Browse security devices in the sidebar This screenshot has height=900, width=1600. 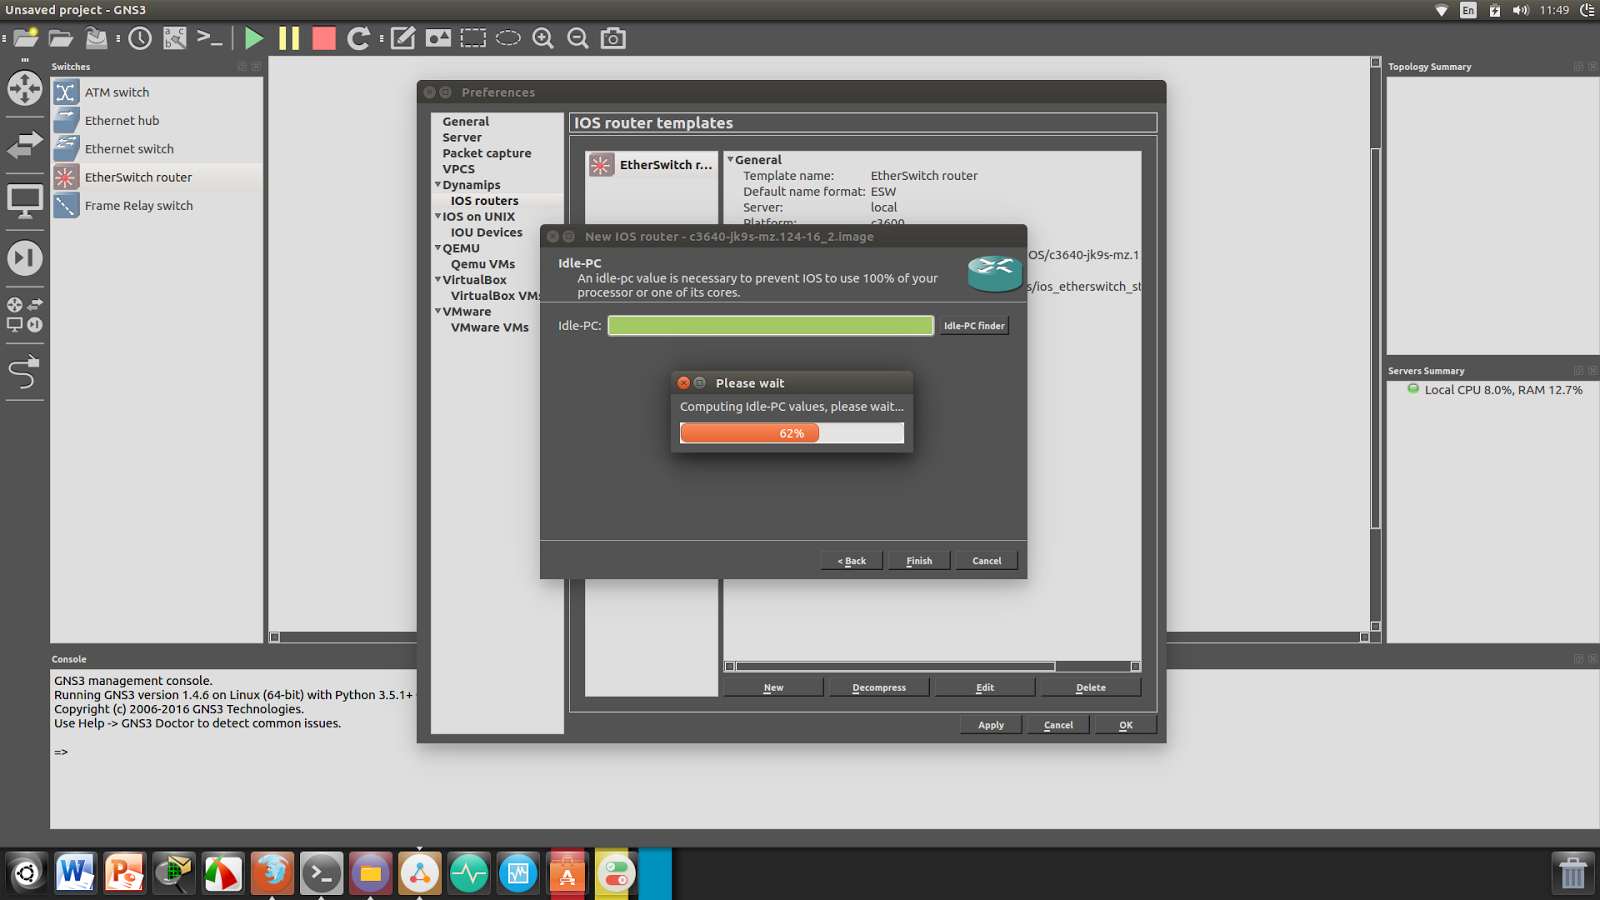pyautogui.click(x=25, y=258)
